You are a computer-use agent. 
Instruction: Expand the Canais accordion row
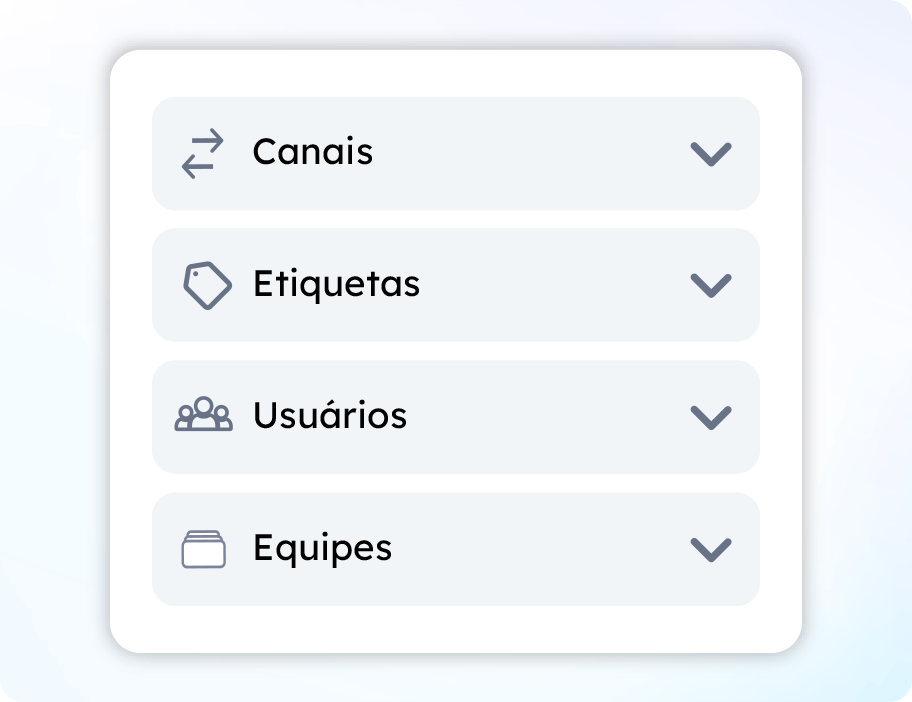click(500, 154)
